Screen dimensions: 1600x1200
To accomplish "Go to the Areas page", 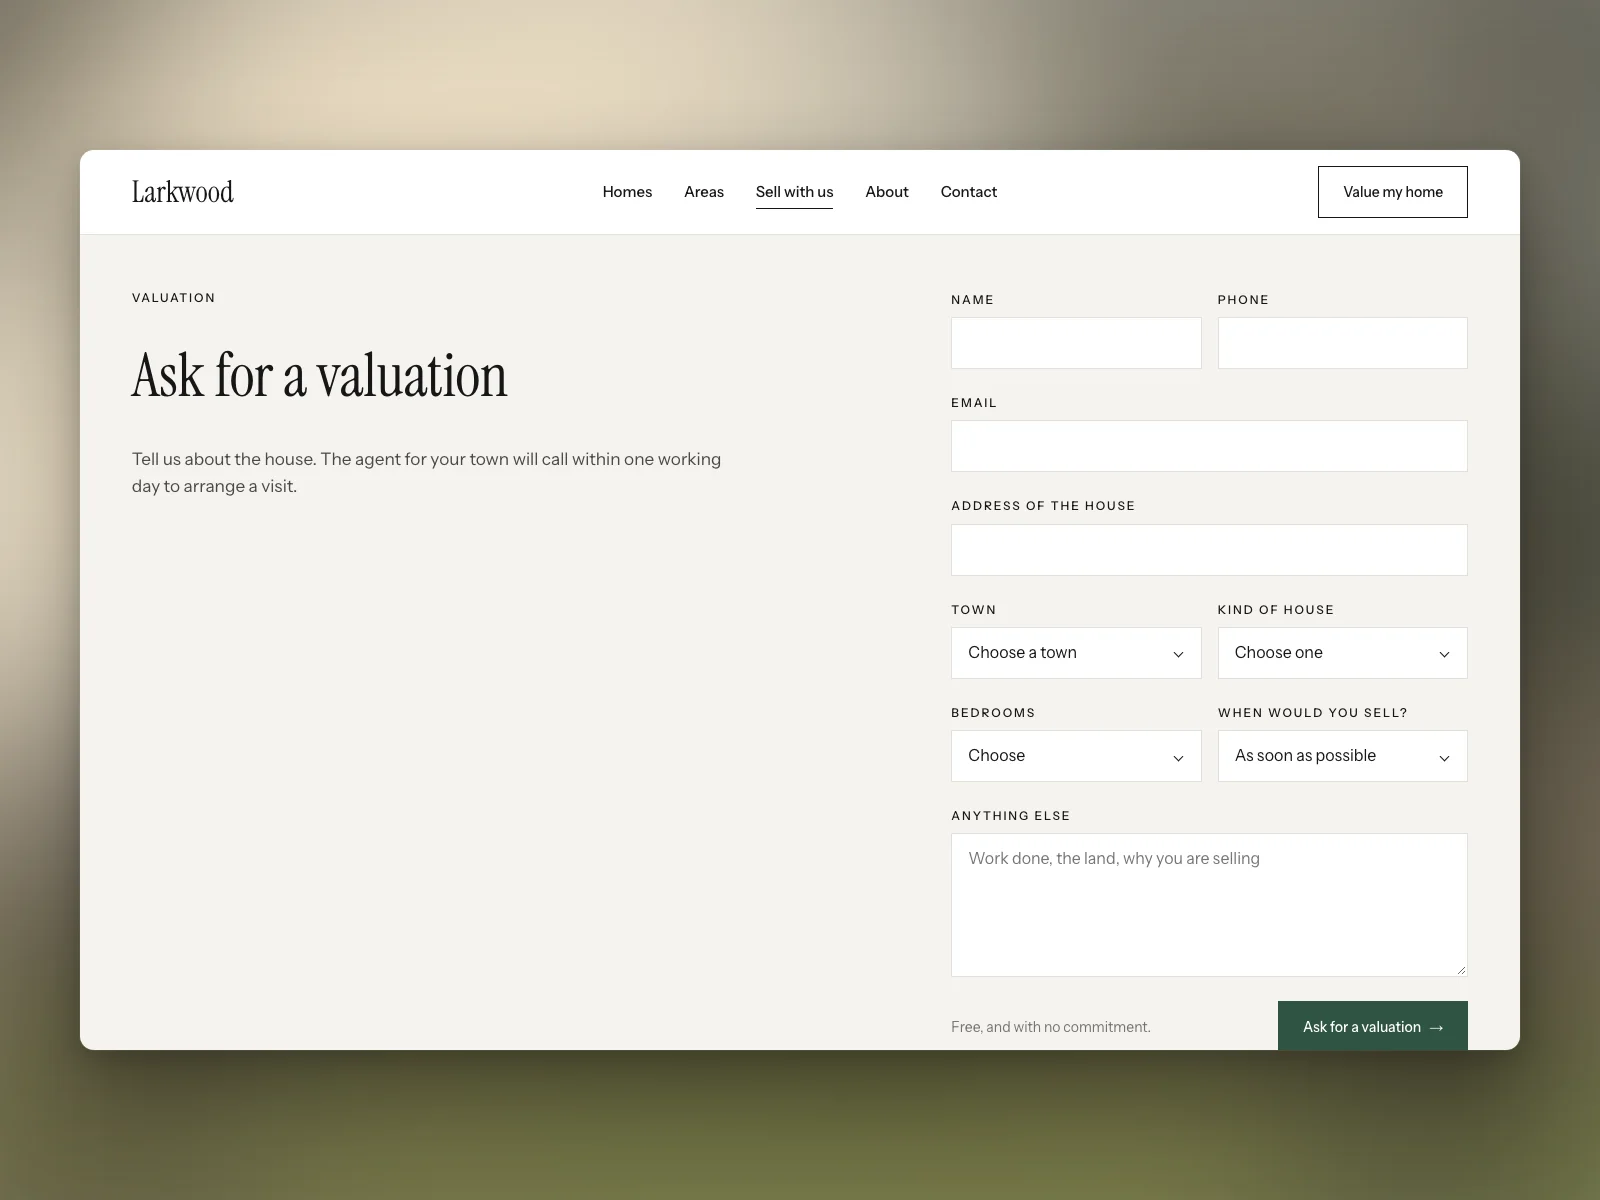I will click(x=704, y=192).
